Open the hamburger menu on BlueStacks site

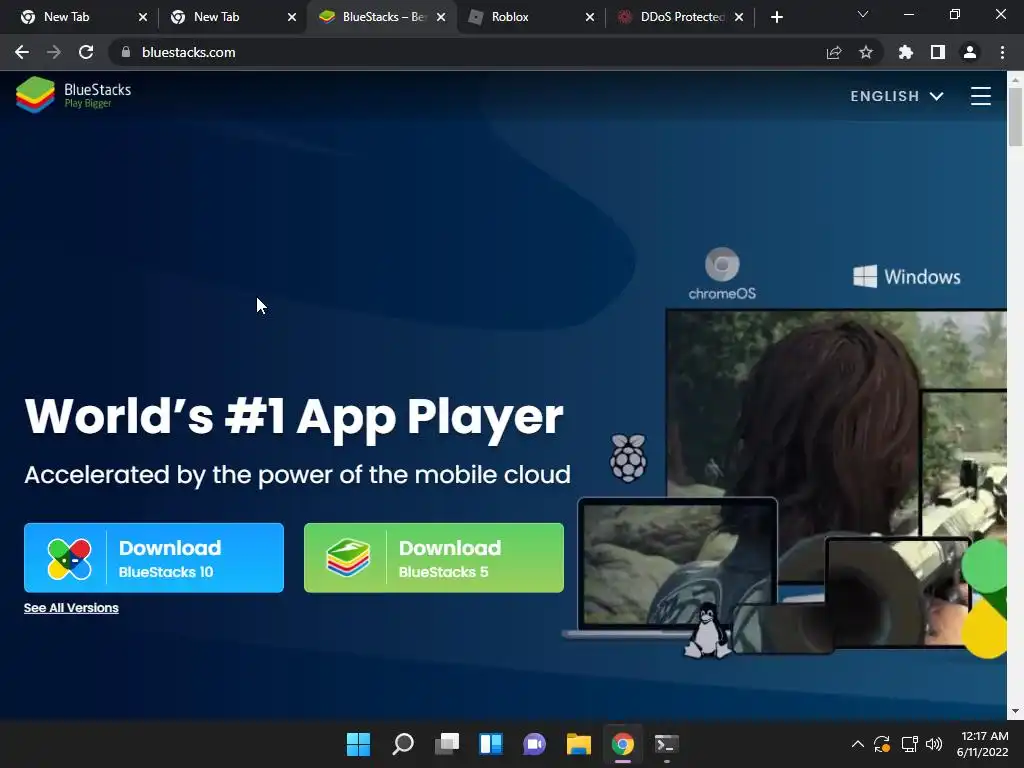click(x=980, y=96)
